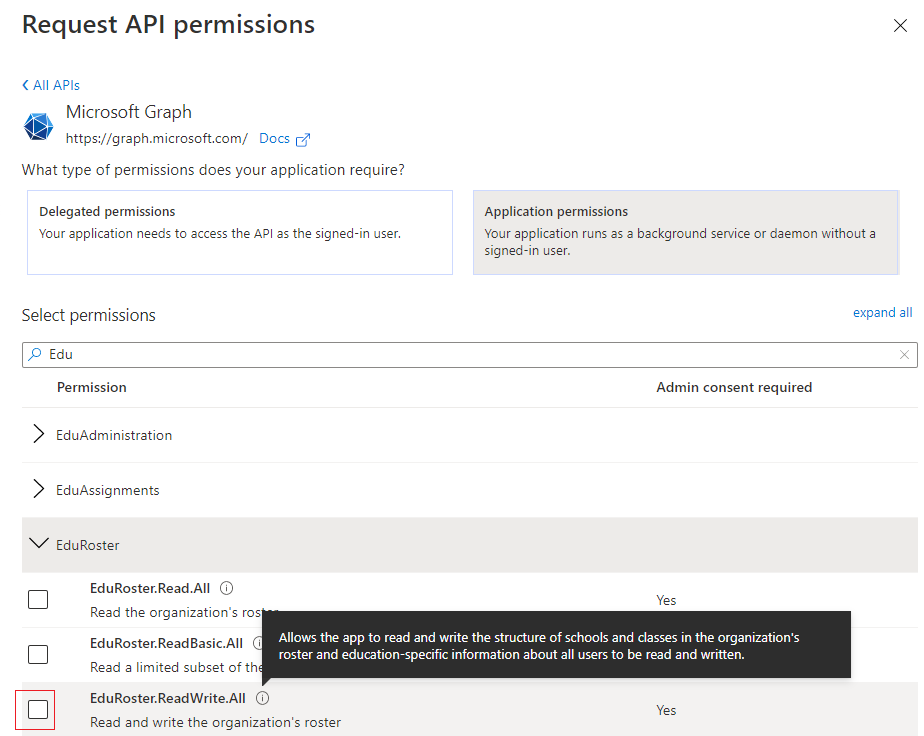Viewport: 924px width, 736px height.
Task: Clear the search box with the X icon
Action: coord(904,355)
